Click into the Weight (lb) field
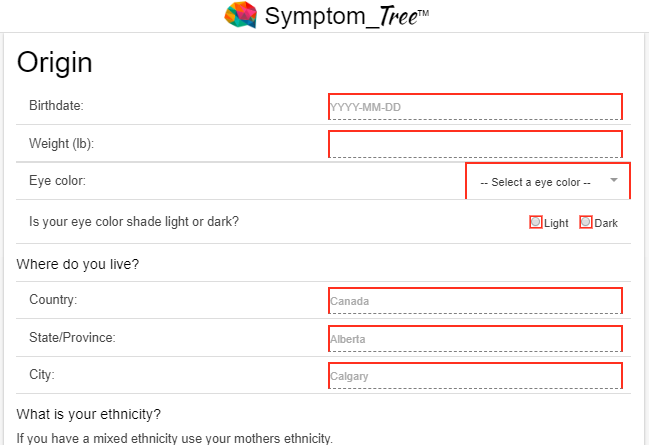 click(475, 144)
